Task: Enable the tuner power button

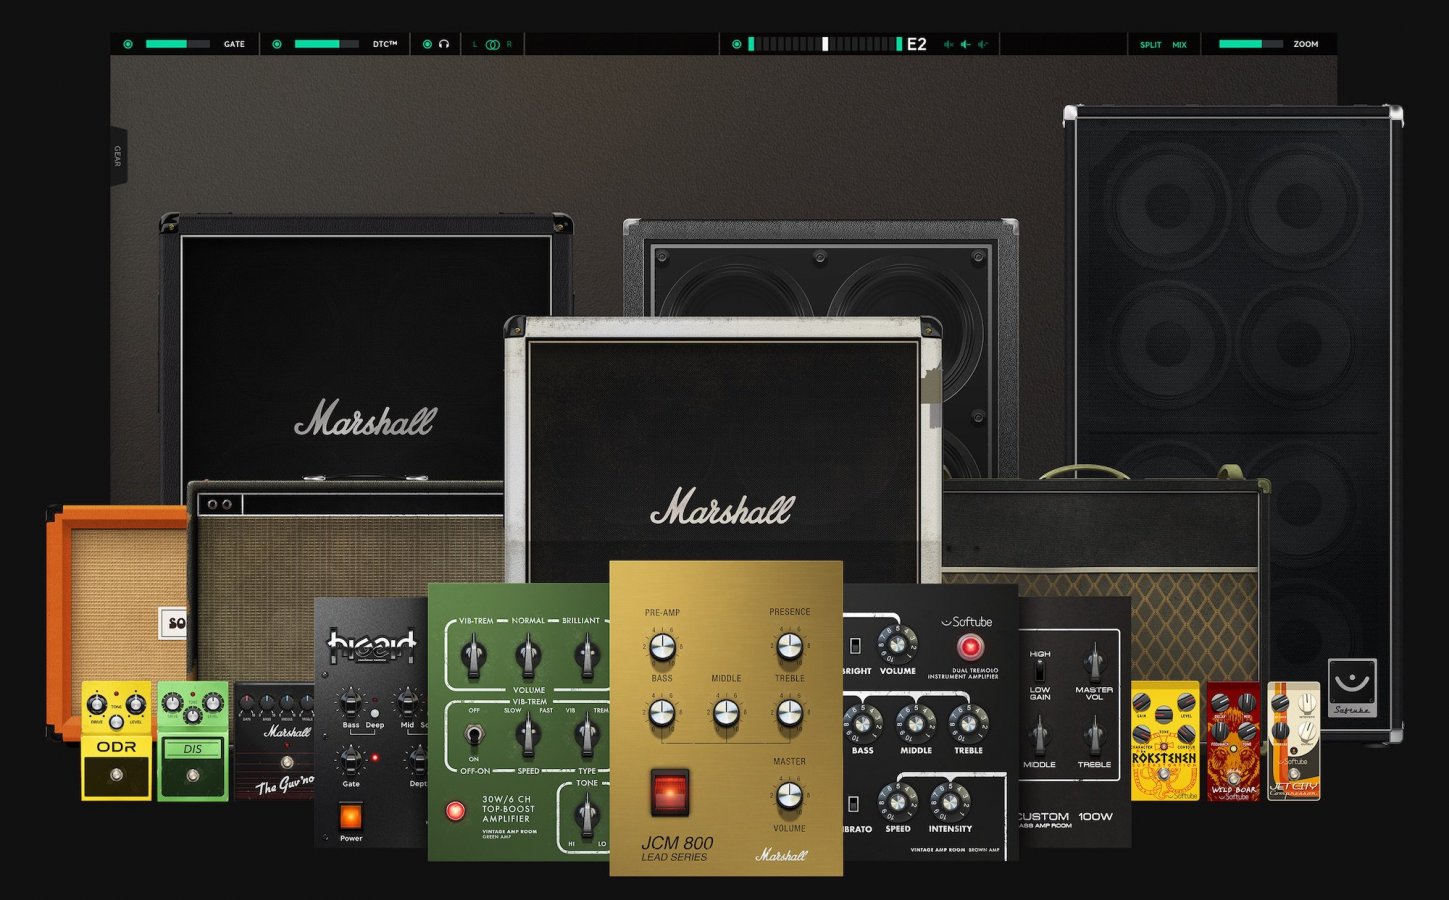Action: tap(737, 44)
